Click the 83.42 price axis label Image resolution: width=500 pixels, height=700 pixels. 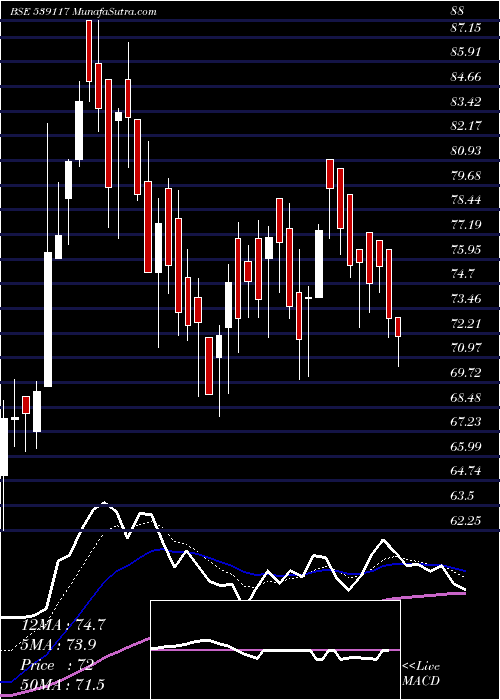(466, 102)
